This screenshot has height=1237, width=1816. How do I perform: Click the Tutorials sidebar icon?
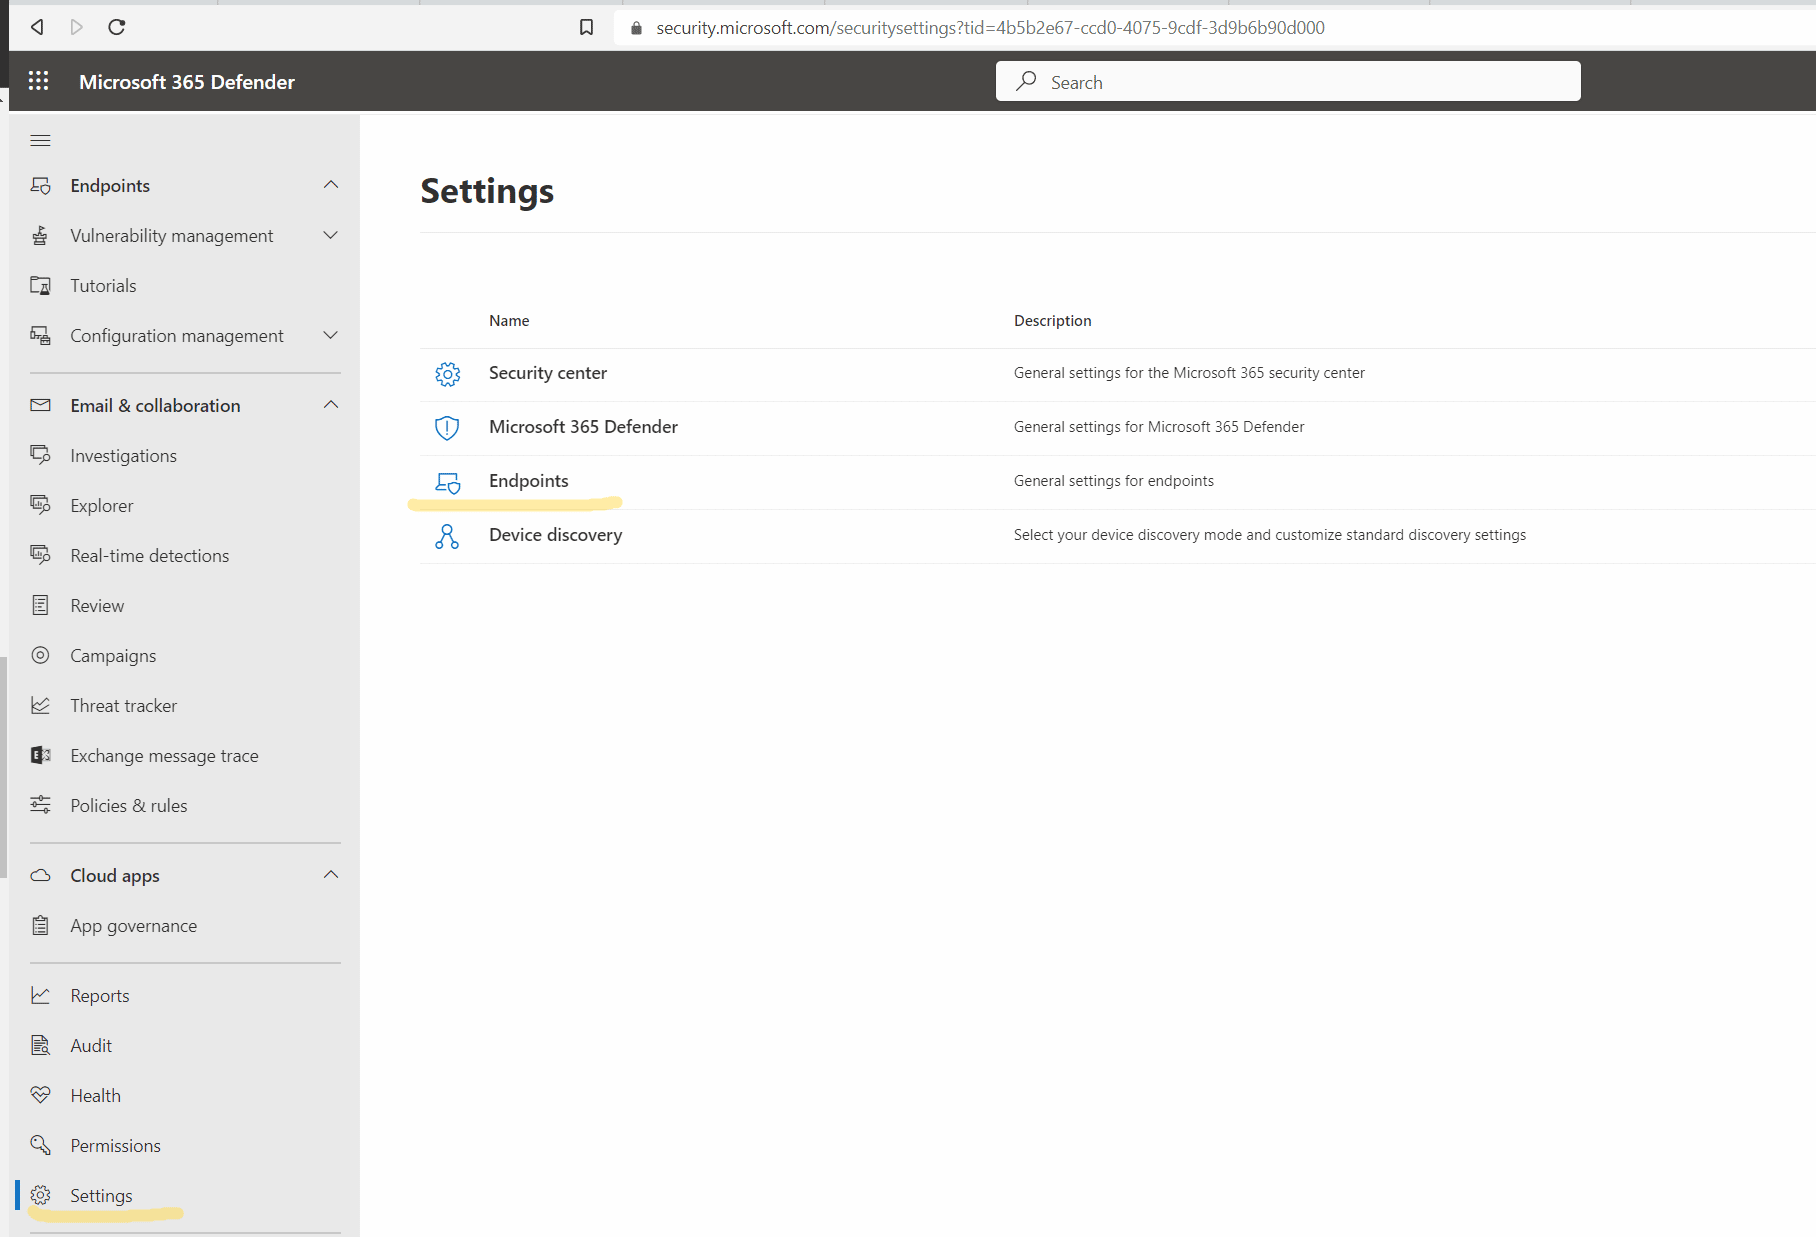coord(40,285)
